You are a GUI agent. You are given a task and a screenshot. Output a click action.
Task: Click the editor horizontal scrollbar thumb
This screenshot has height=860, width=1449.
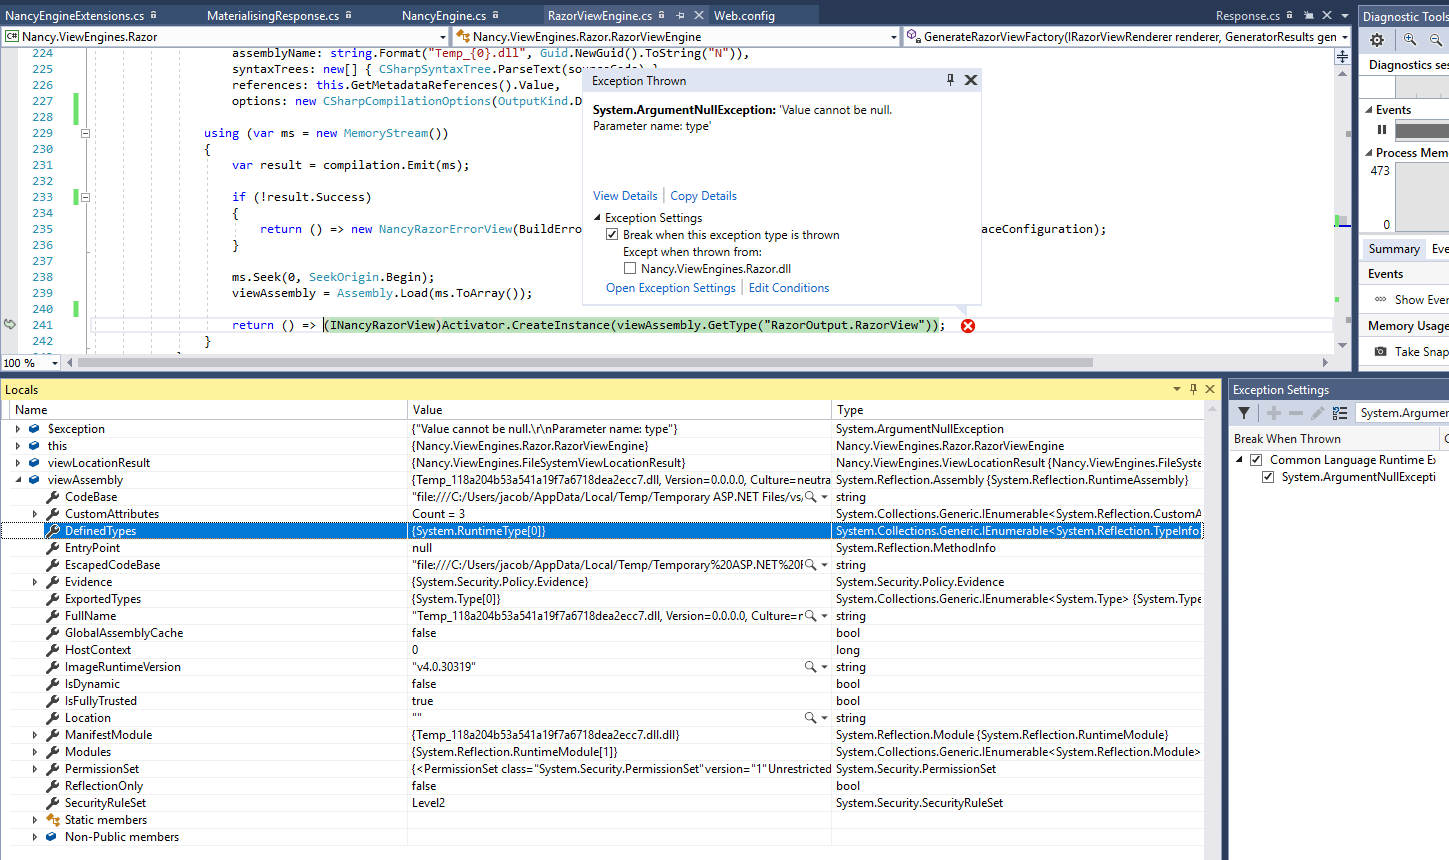coord(585,363)
